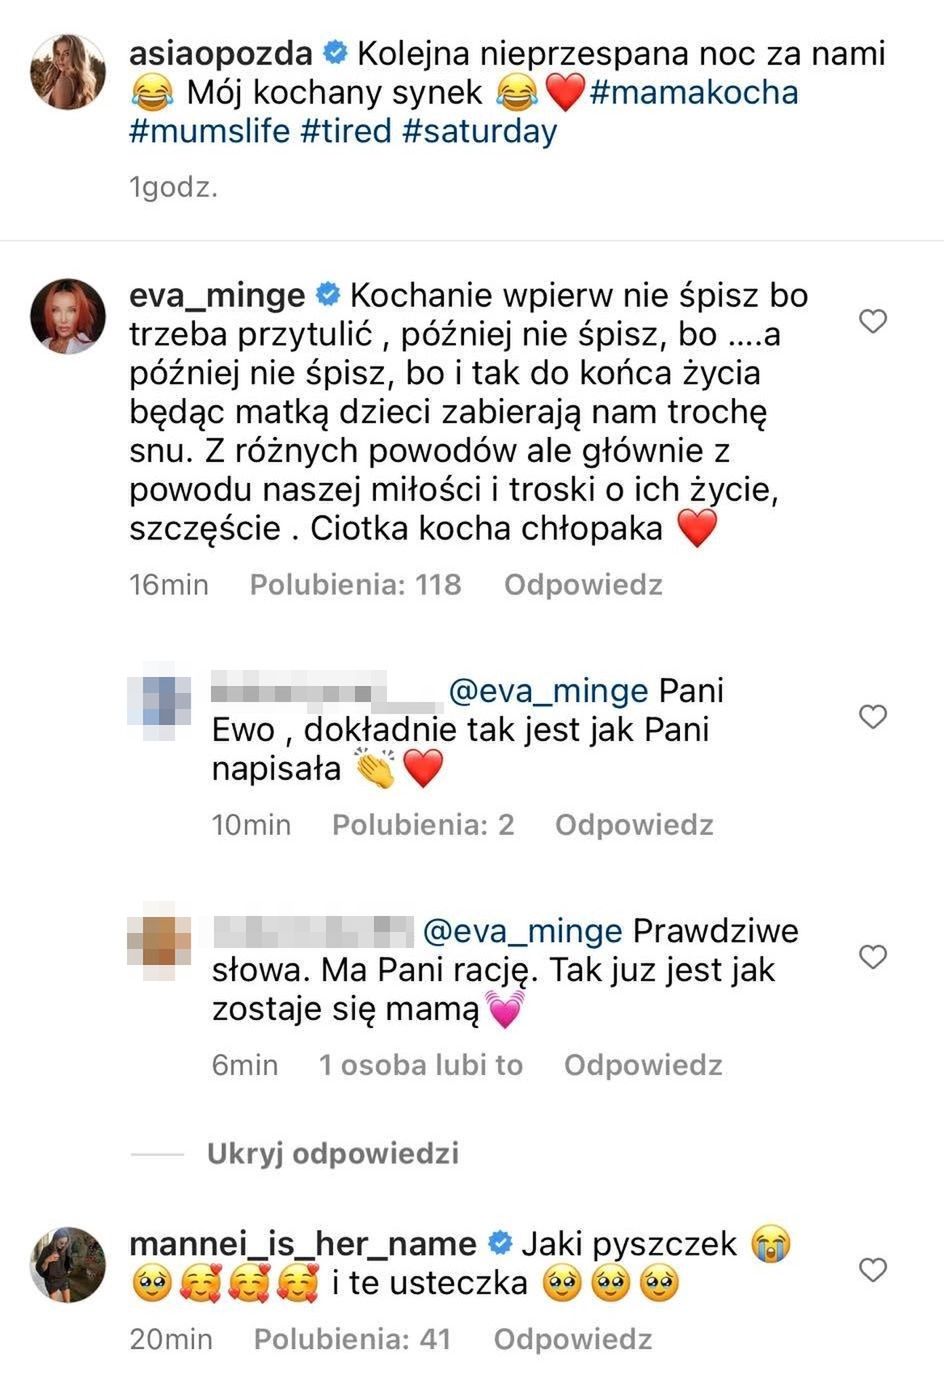Open eva_minge's profile avatar

click(x=68, y=316)
